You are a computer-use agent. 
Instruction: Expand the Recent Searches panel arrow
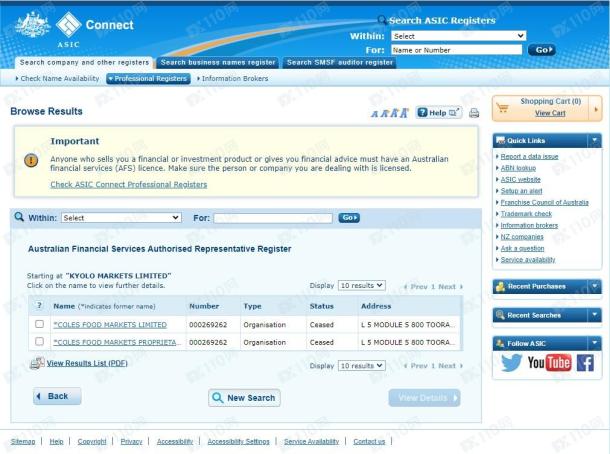click(594, 315)
